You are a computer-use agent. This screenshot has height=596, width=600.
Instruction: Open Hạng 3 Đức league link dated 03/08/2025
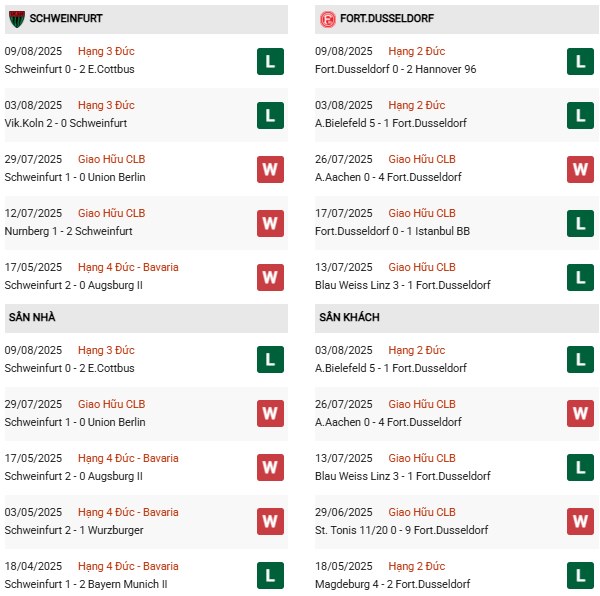click(106, 105)
